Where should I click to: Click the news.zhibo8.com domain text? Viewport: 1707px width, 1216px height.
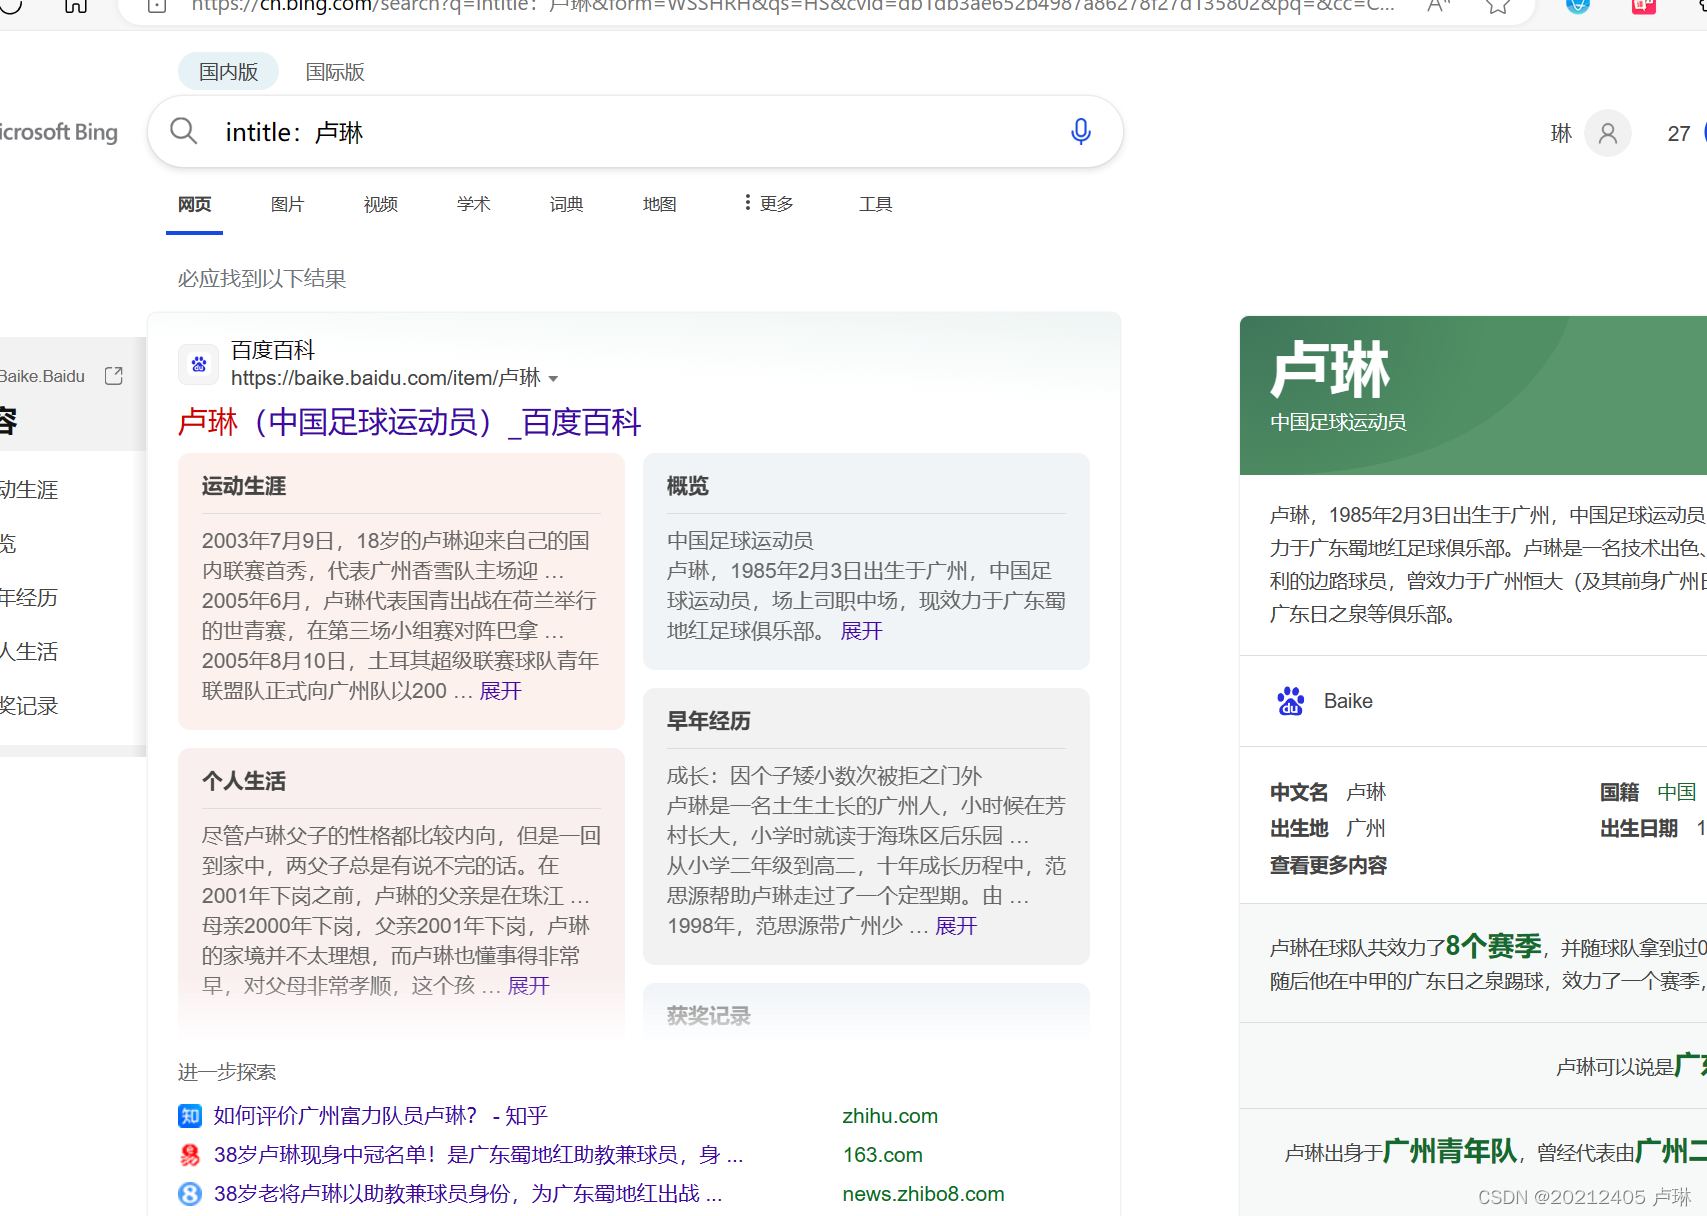click(x=923, y=1194)
